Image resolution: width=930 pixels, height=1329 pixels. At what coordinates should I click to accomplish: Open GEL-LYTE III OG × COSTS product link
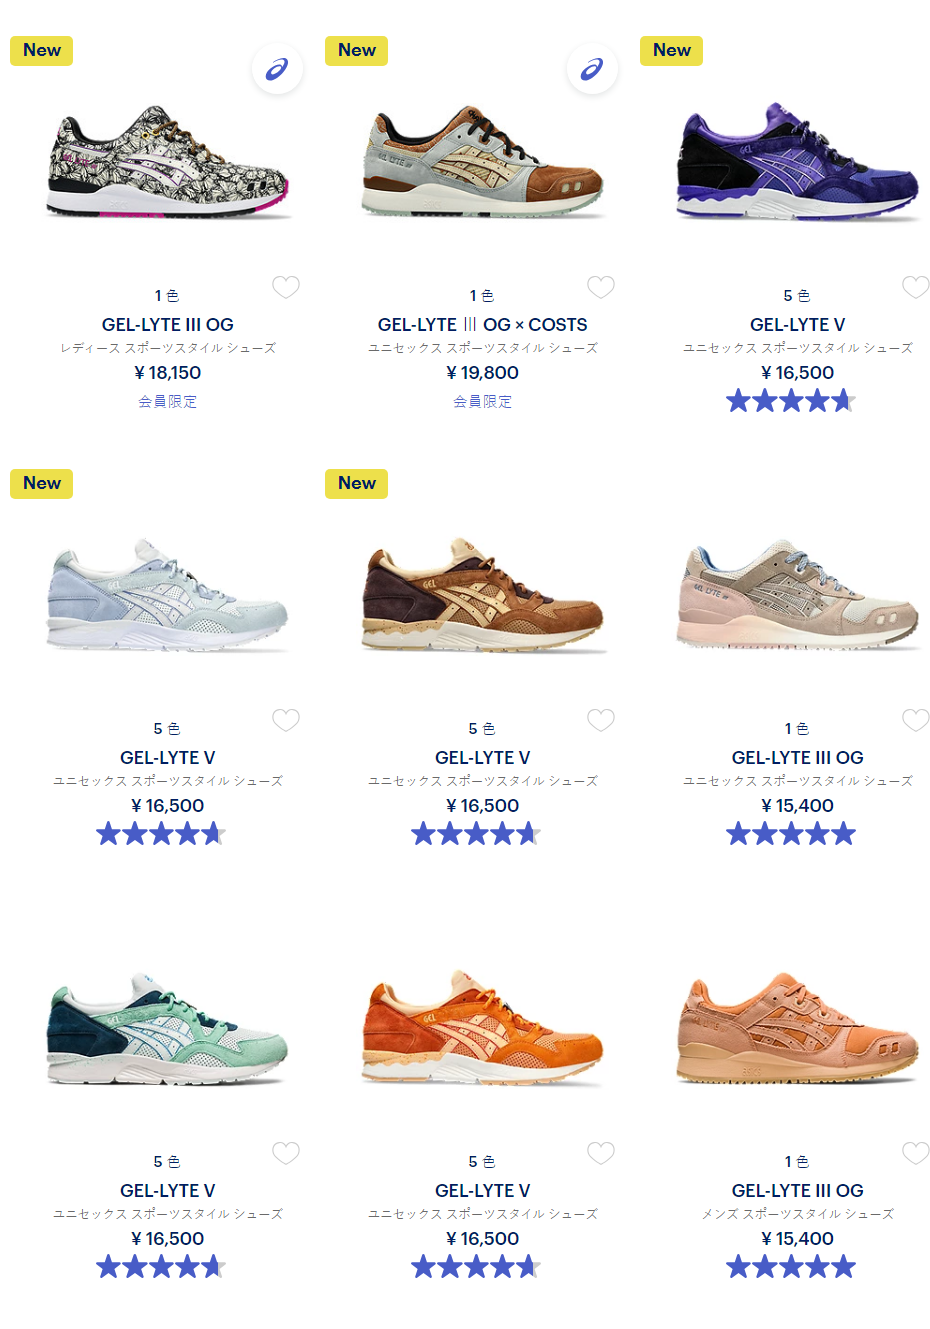[483, 325]
